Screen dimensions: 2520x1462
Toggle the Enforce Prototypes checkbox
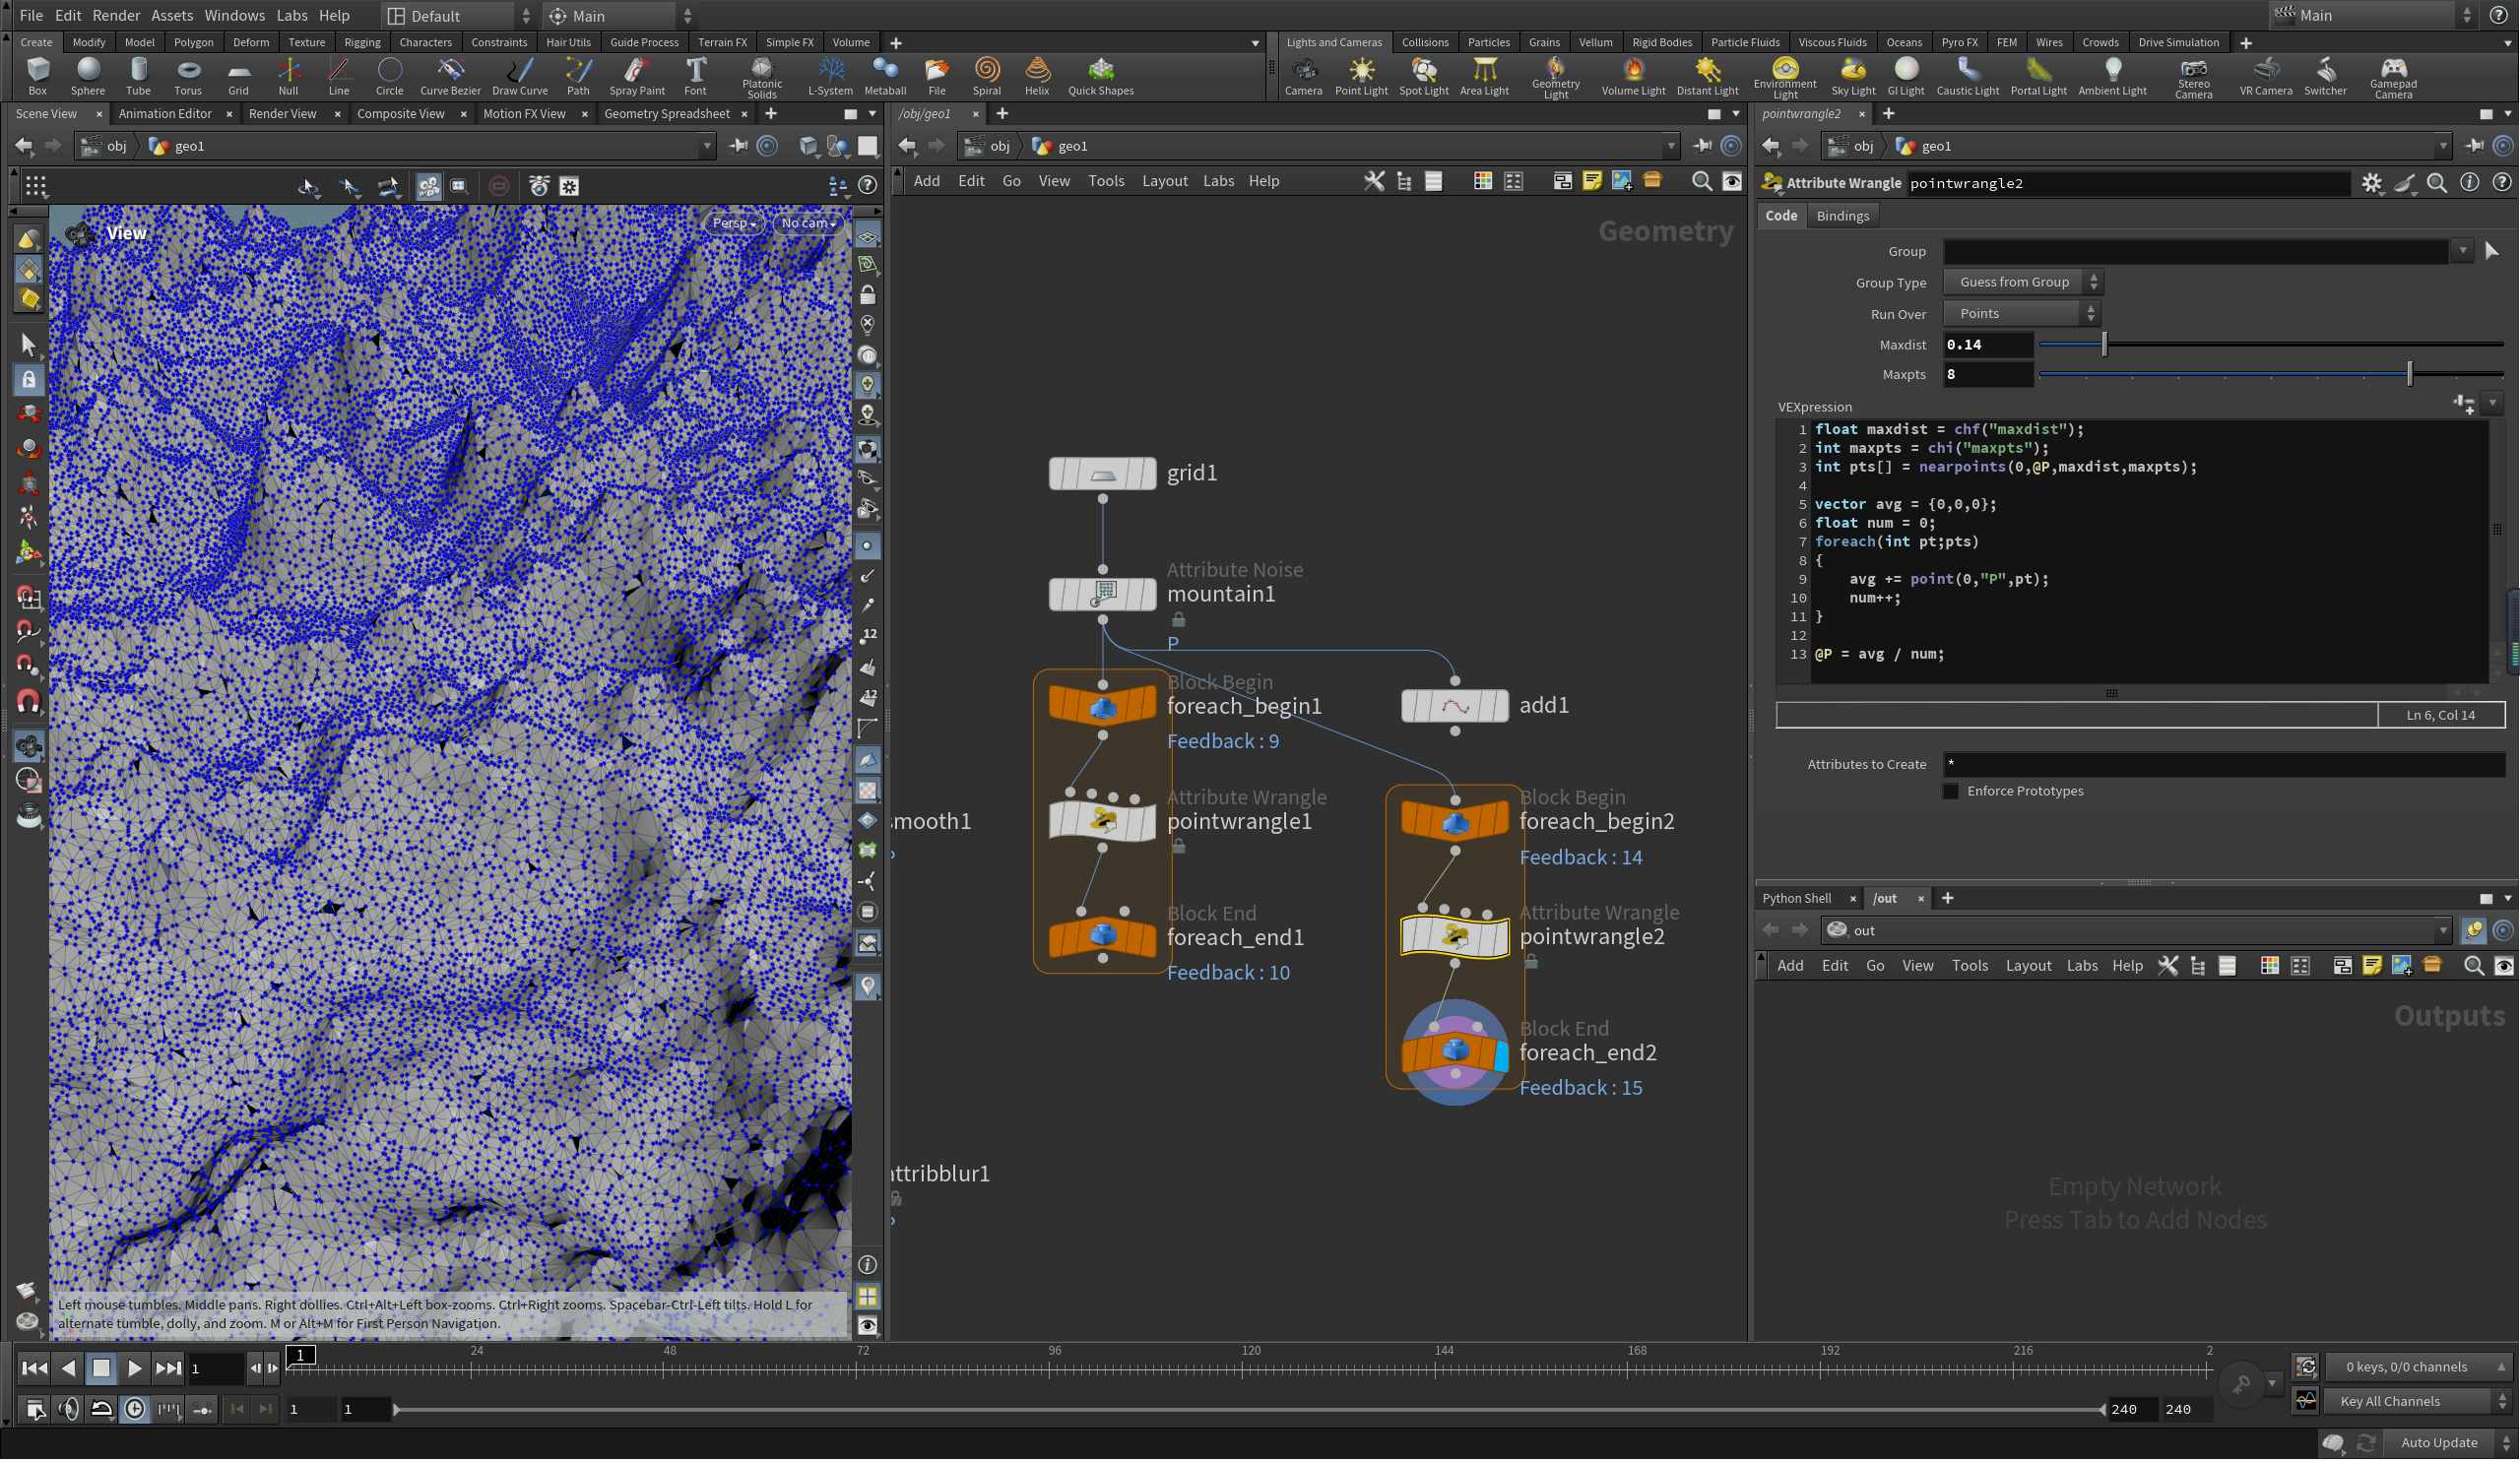point(1951,792)
